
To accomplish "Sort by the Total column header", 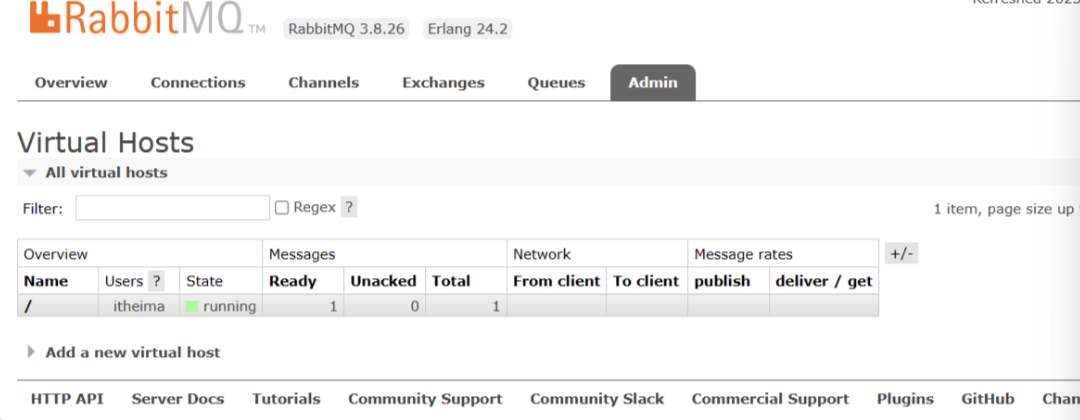I will (451, 281).
